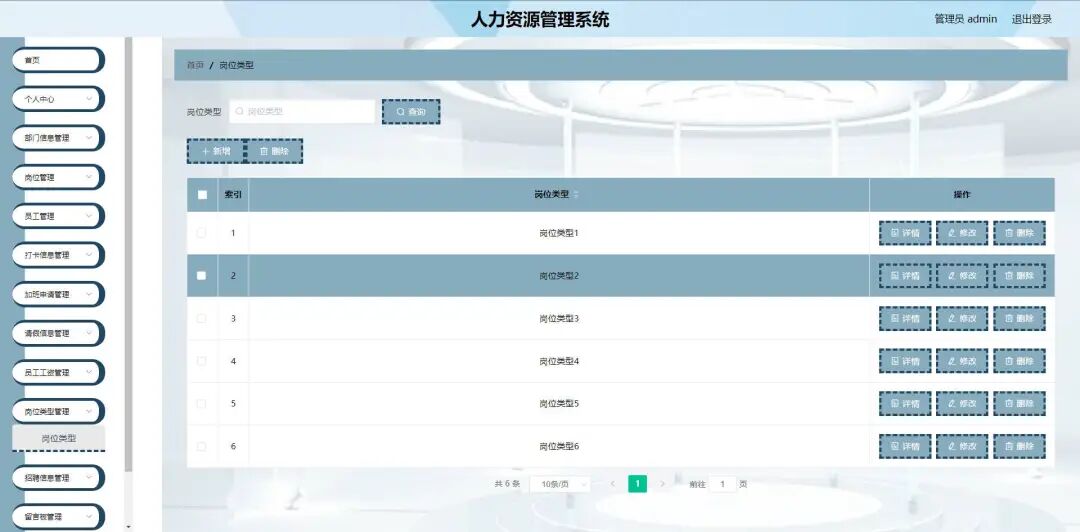This screenshot has width=1080, height=532.
Task: Go to the next page arrow
Action: [x=663, y=484]
